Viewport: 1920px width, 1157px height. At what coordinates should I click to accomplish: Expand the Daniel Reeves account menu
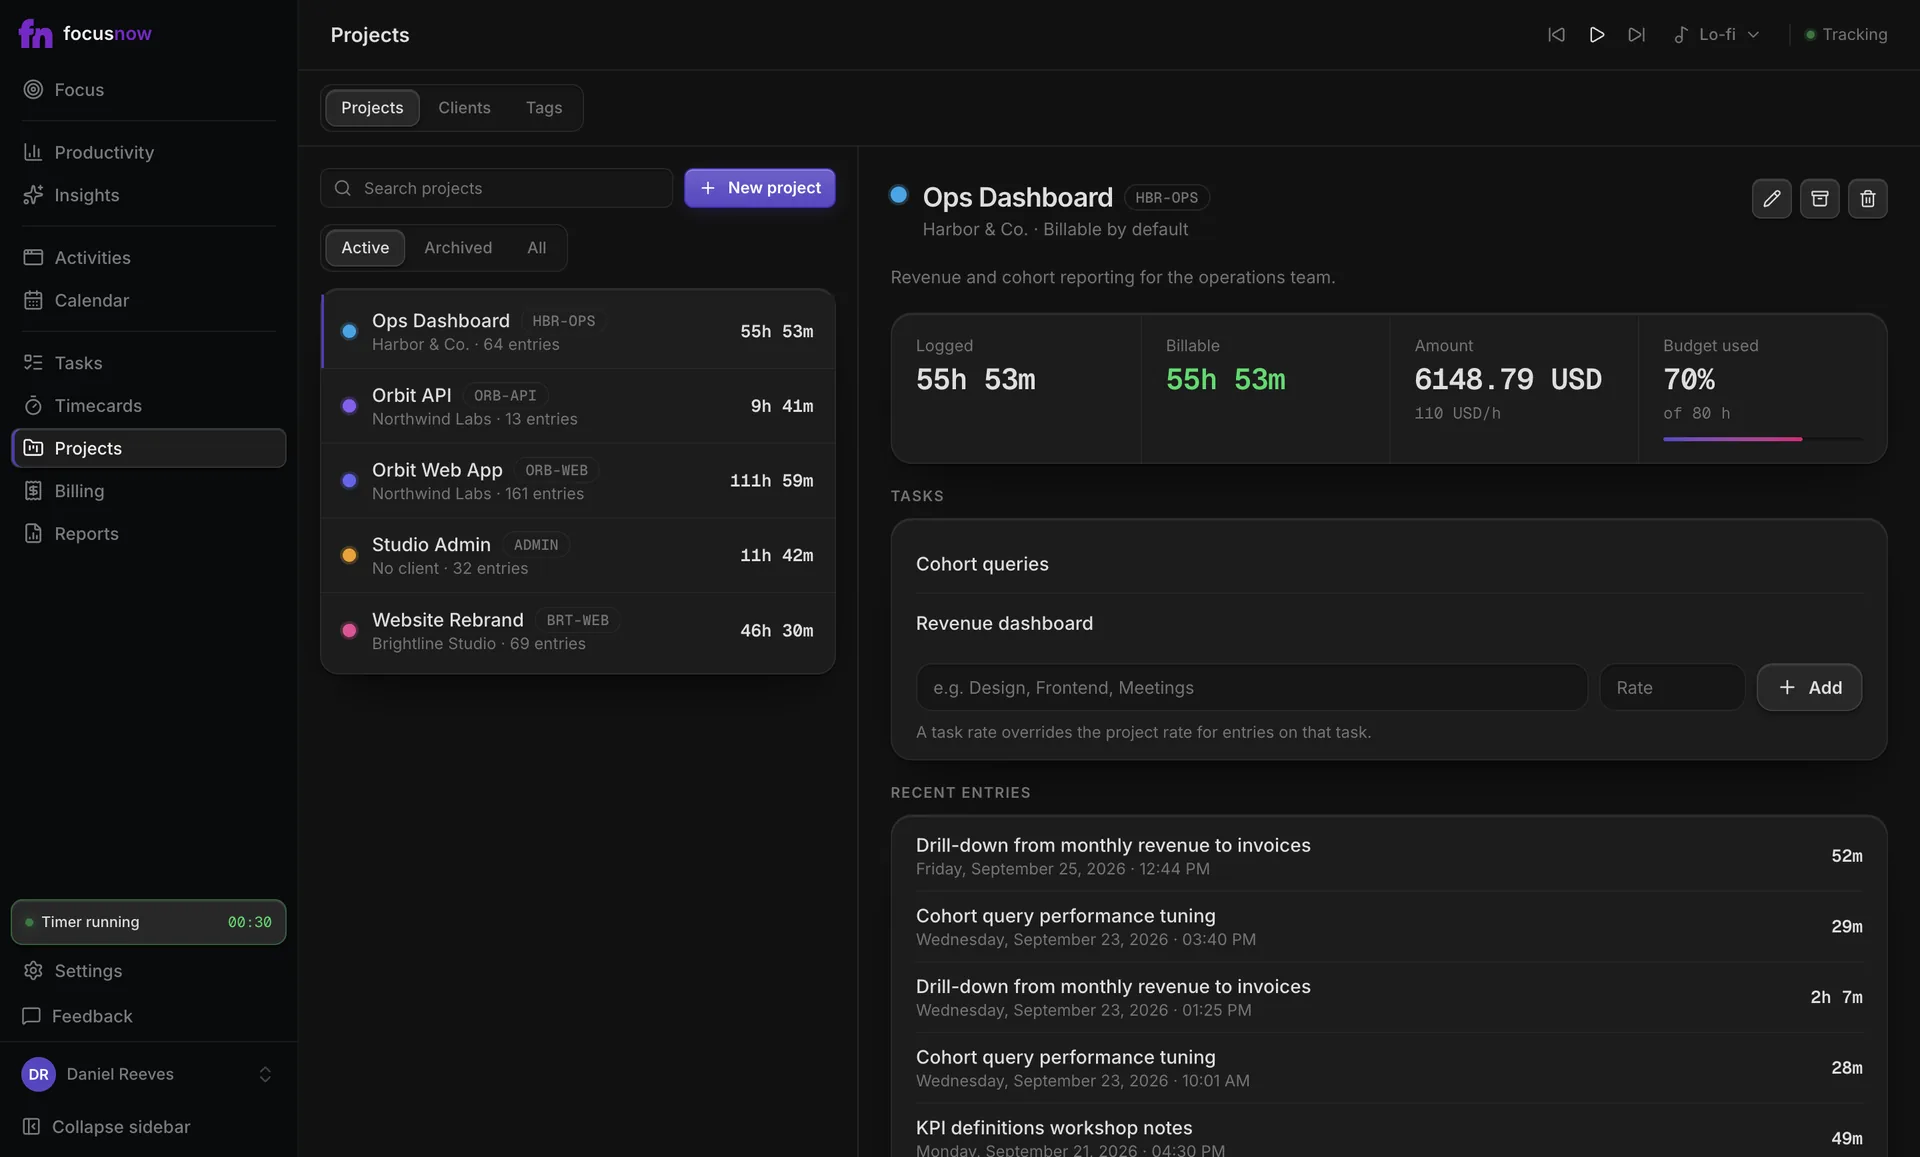coord(148,1074)
